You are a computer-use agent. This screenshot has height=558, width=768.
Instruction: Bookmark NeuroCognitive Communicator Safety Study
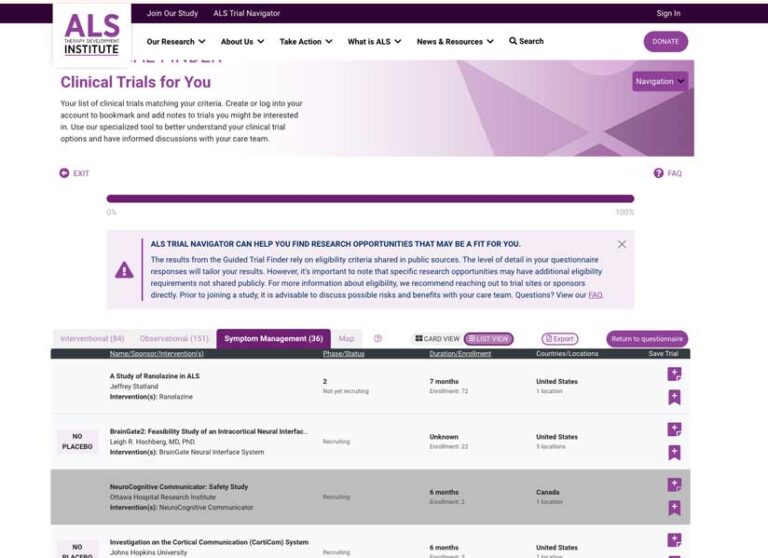674,508
